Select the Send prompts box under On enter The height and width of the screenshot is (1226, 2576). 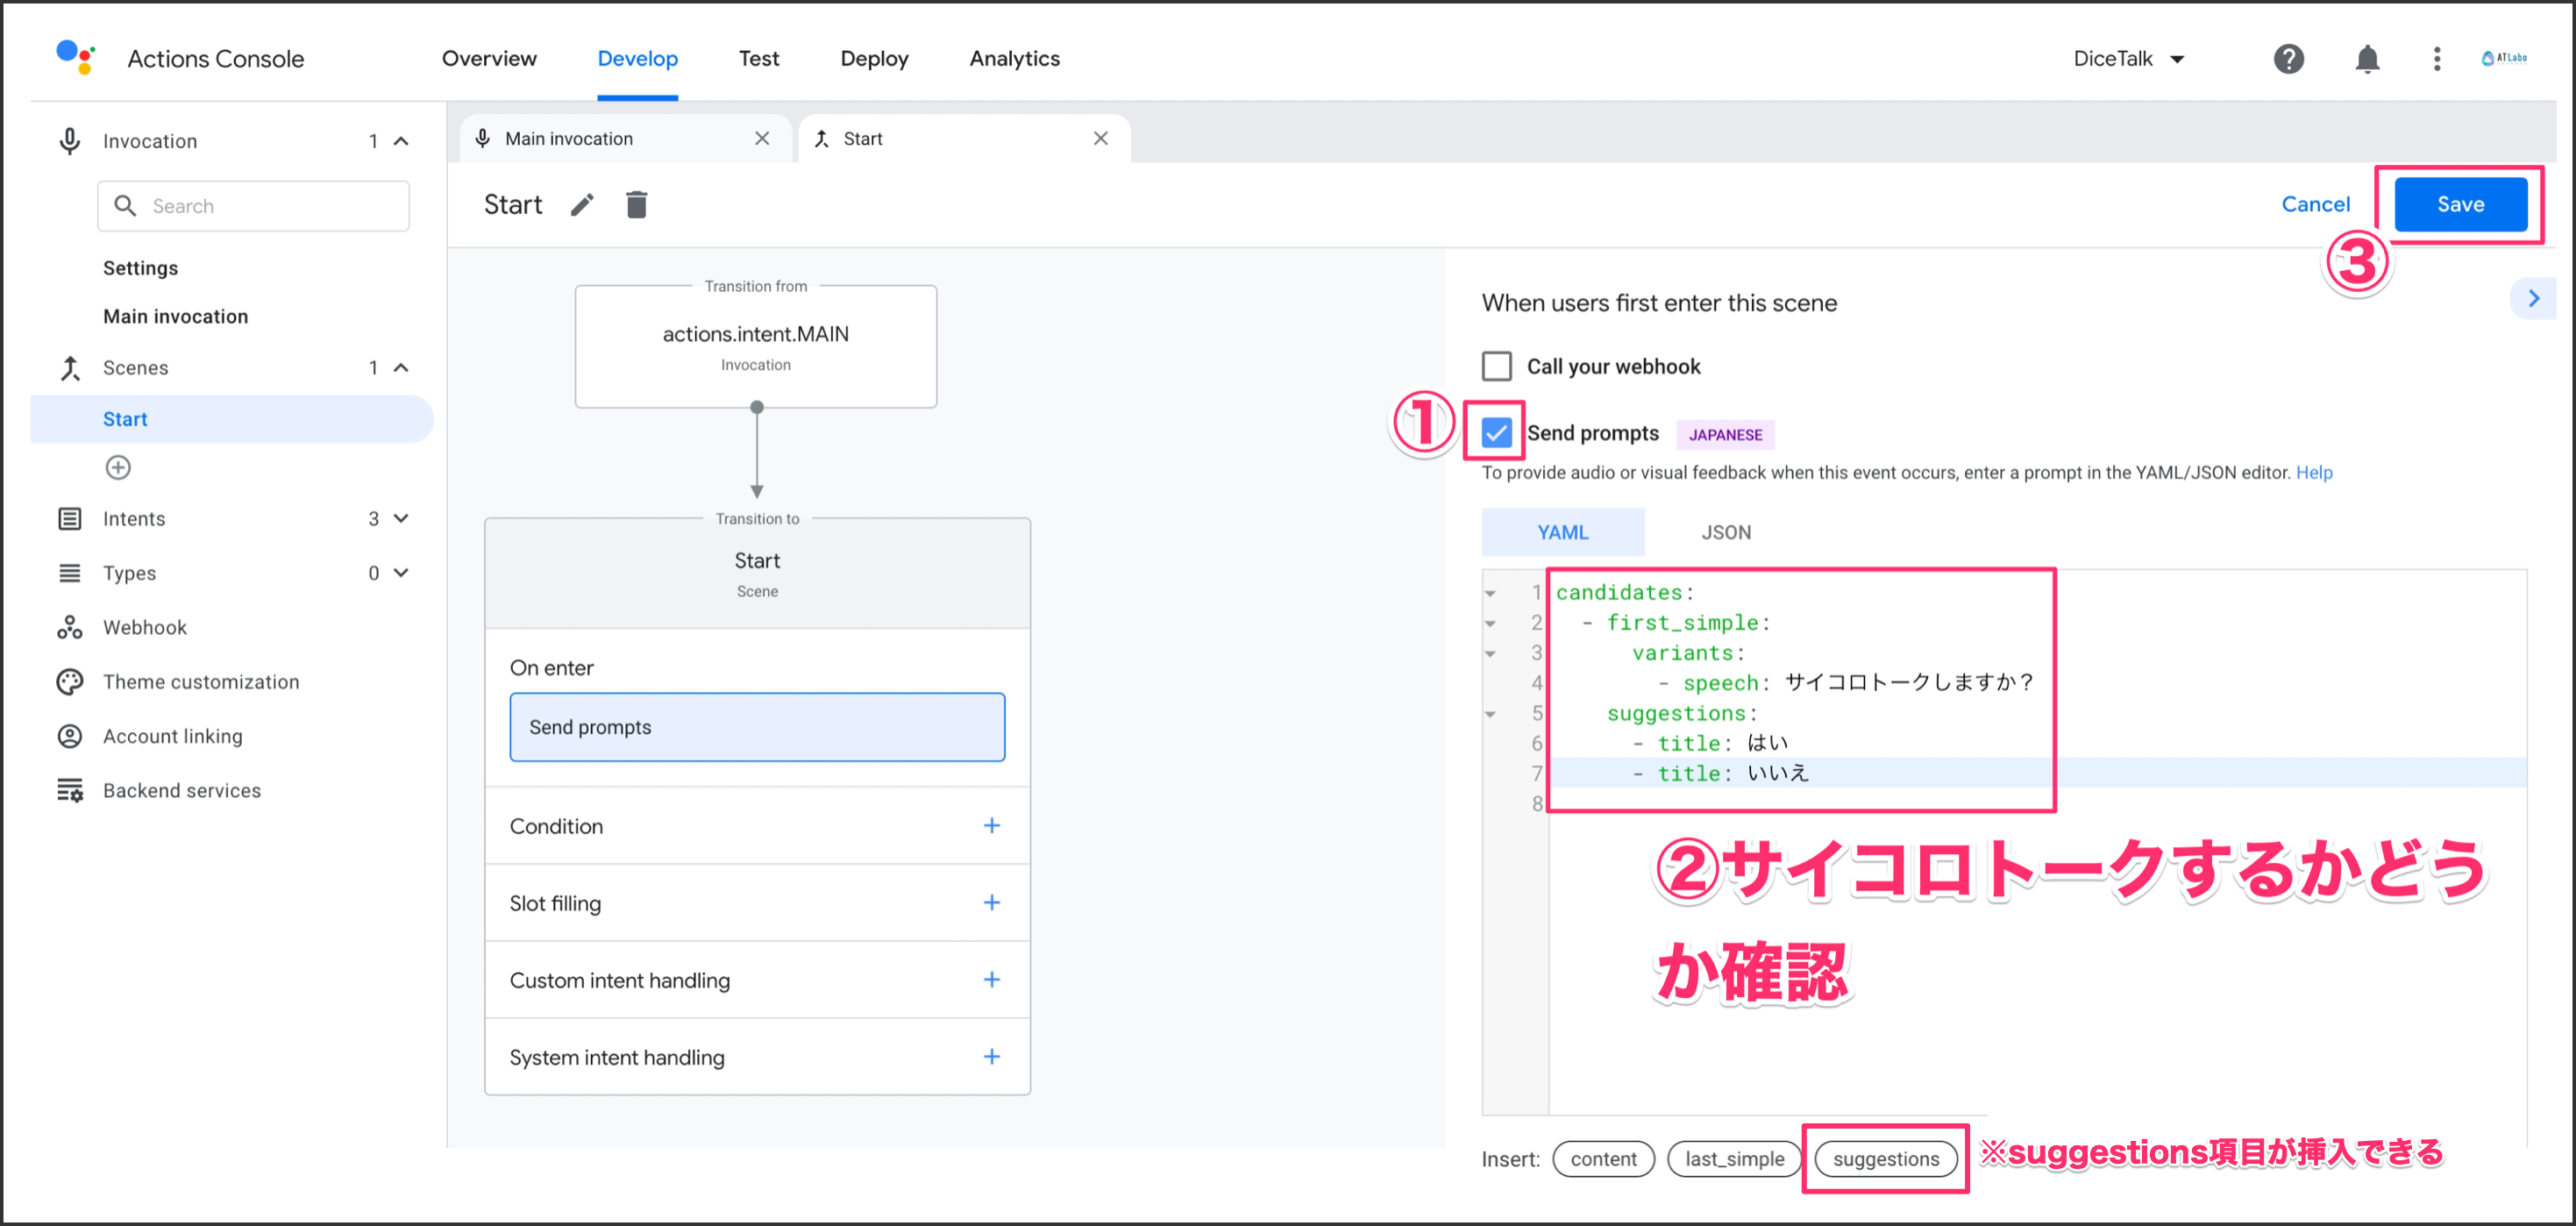757,727
